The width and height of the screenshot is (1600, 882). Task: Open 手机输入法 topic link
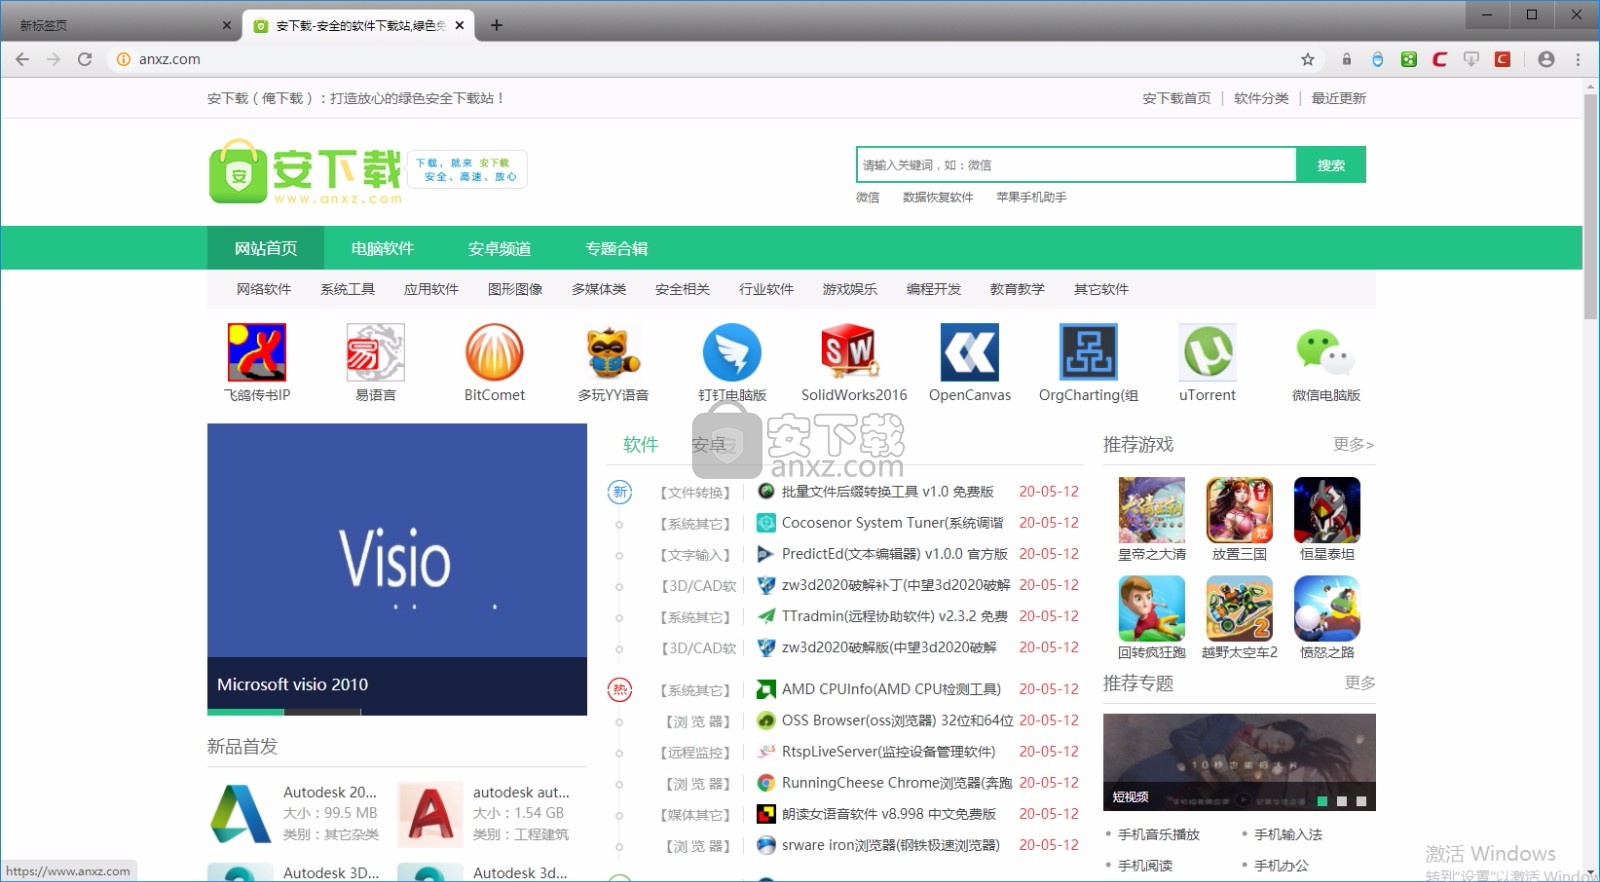click(x=1288, y=834)
